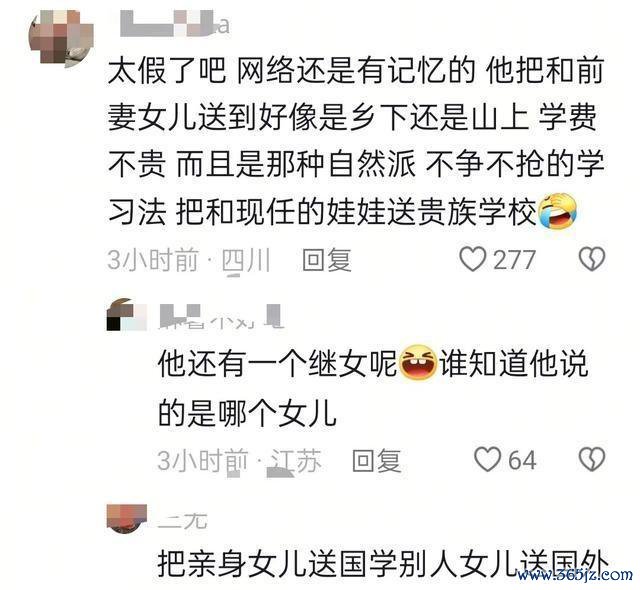
Task: Tap the broken heart on the stepdaughter reply
Action: point(592,459)
